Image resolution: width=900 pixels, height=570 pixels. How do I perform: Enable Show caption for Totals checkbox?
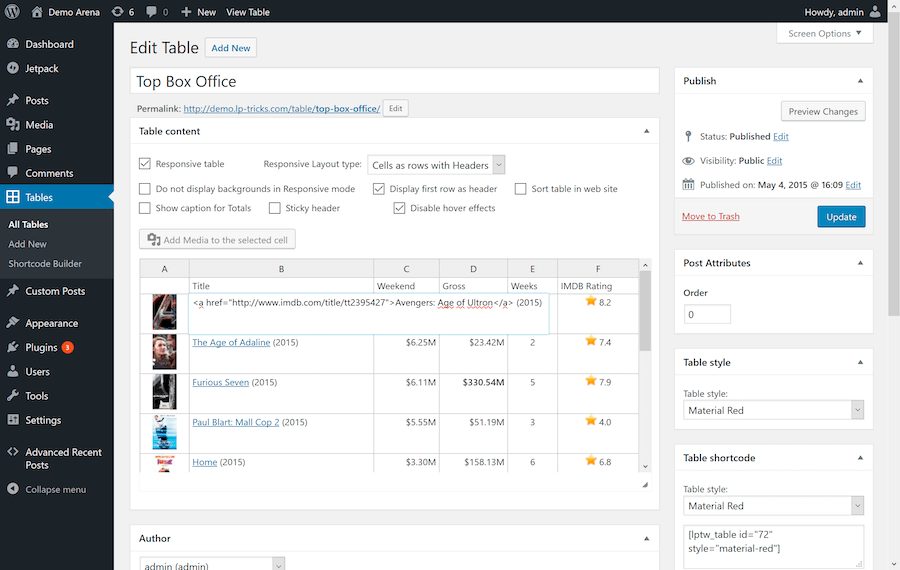tap(145, 208)
